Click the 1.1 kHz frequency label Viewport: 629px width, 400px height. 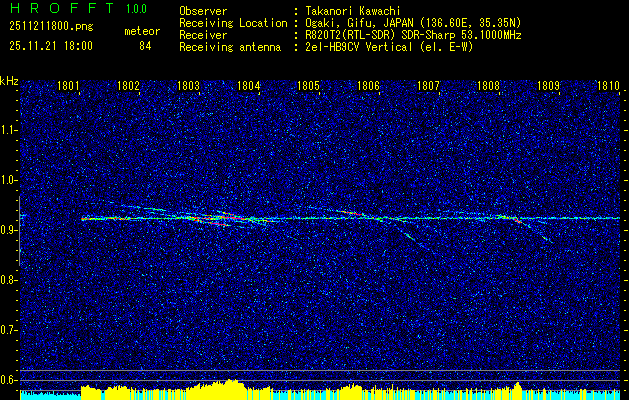tap(9, 130)
